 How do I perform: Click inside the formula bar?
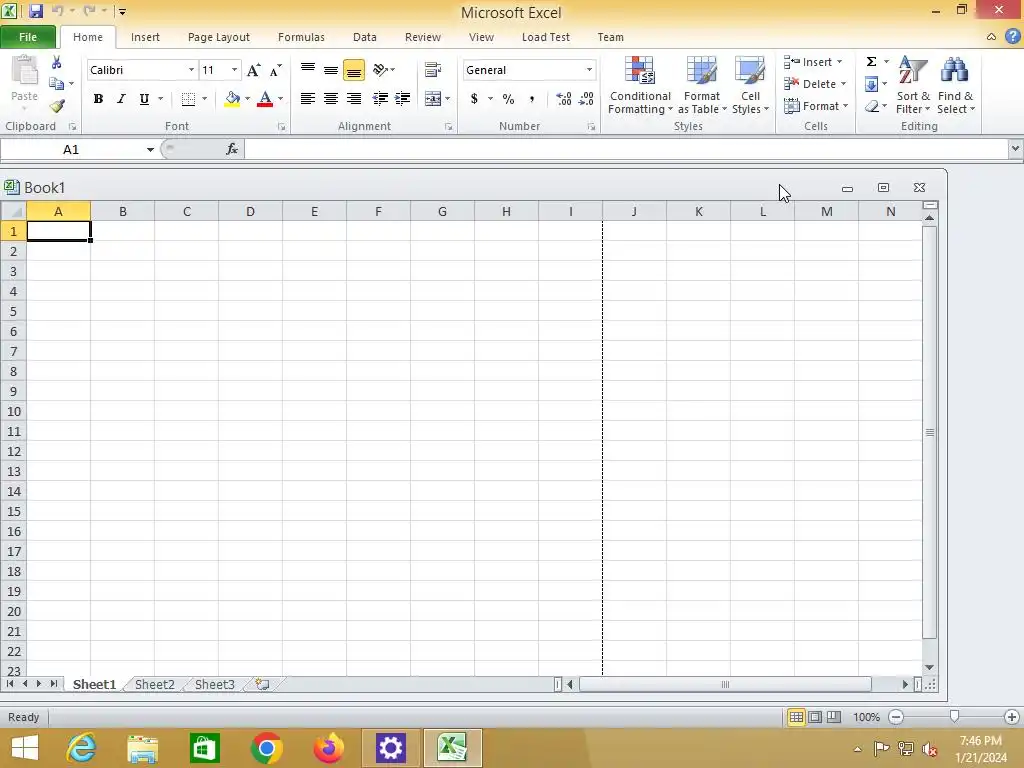click(x=626, y=150)
